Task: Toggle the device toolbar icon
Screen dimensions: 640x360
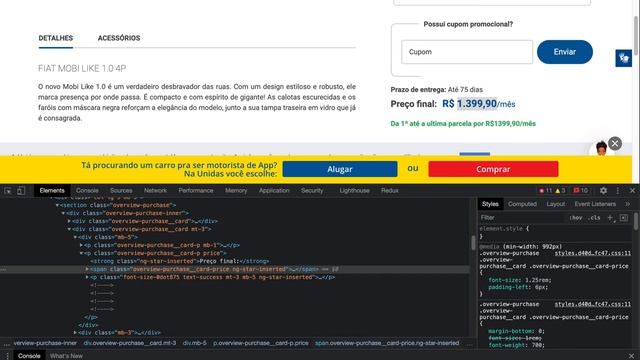Action: (x=21, y=191)
